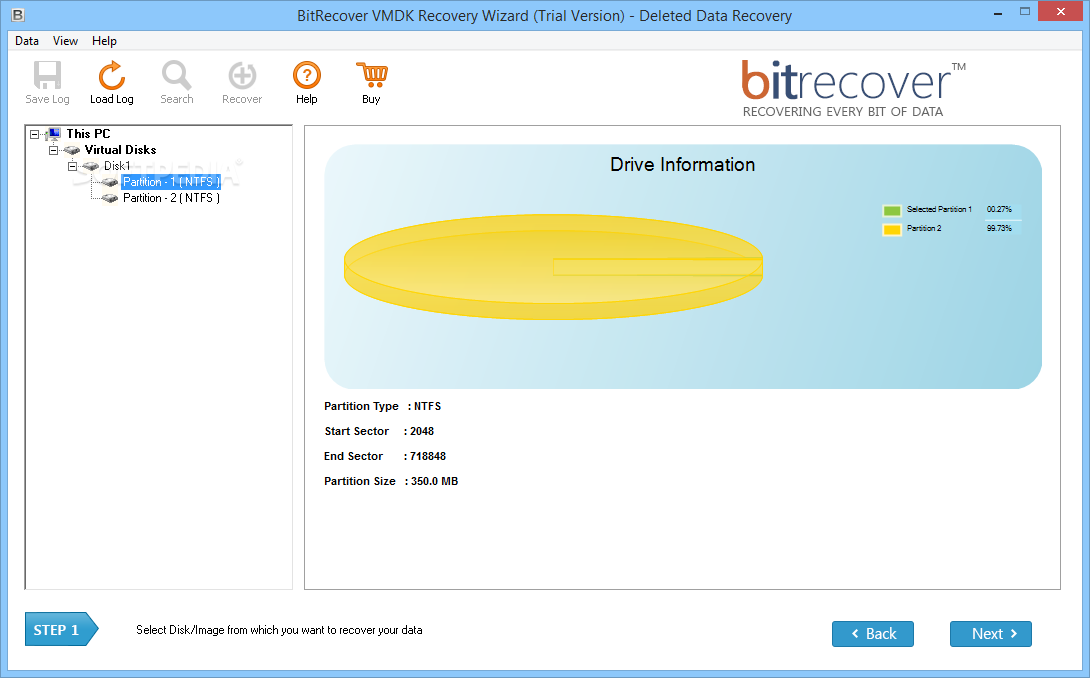Click the Disk1 drive icon
The image size is (1090, 678).
(90, 166)
